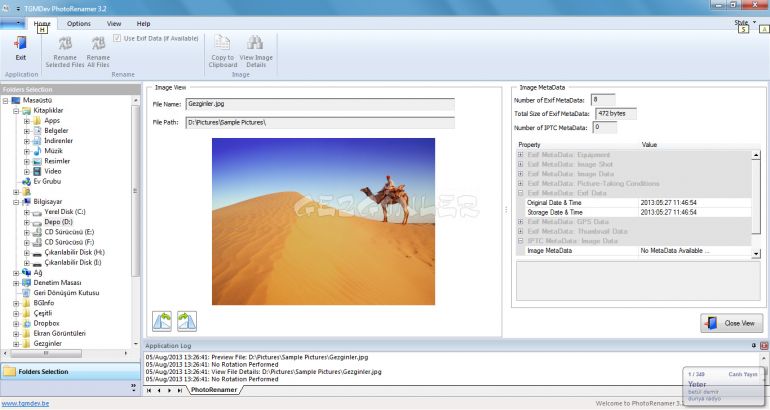The width and height of the screenshot is (770, 410).
Task: Expand the Apps folder node
Action: (27, 121)
